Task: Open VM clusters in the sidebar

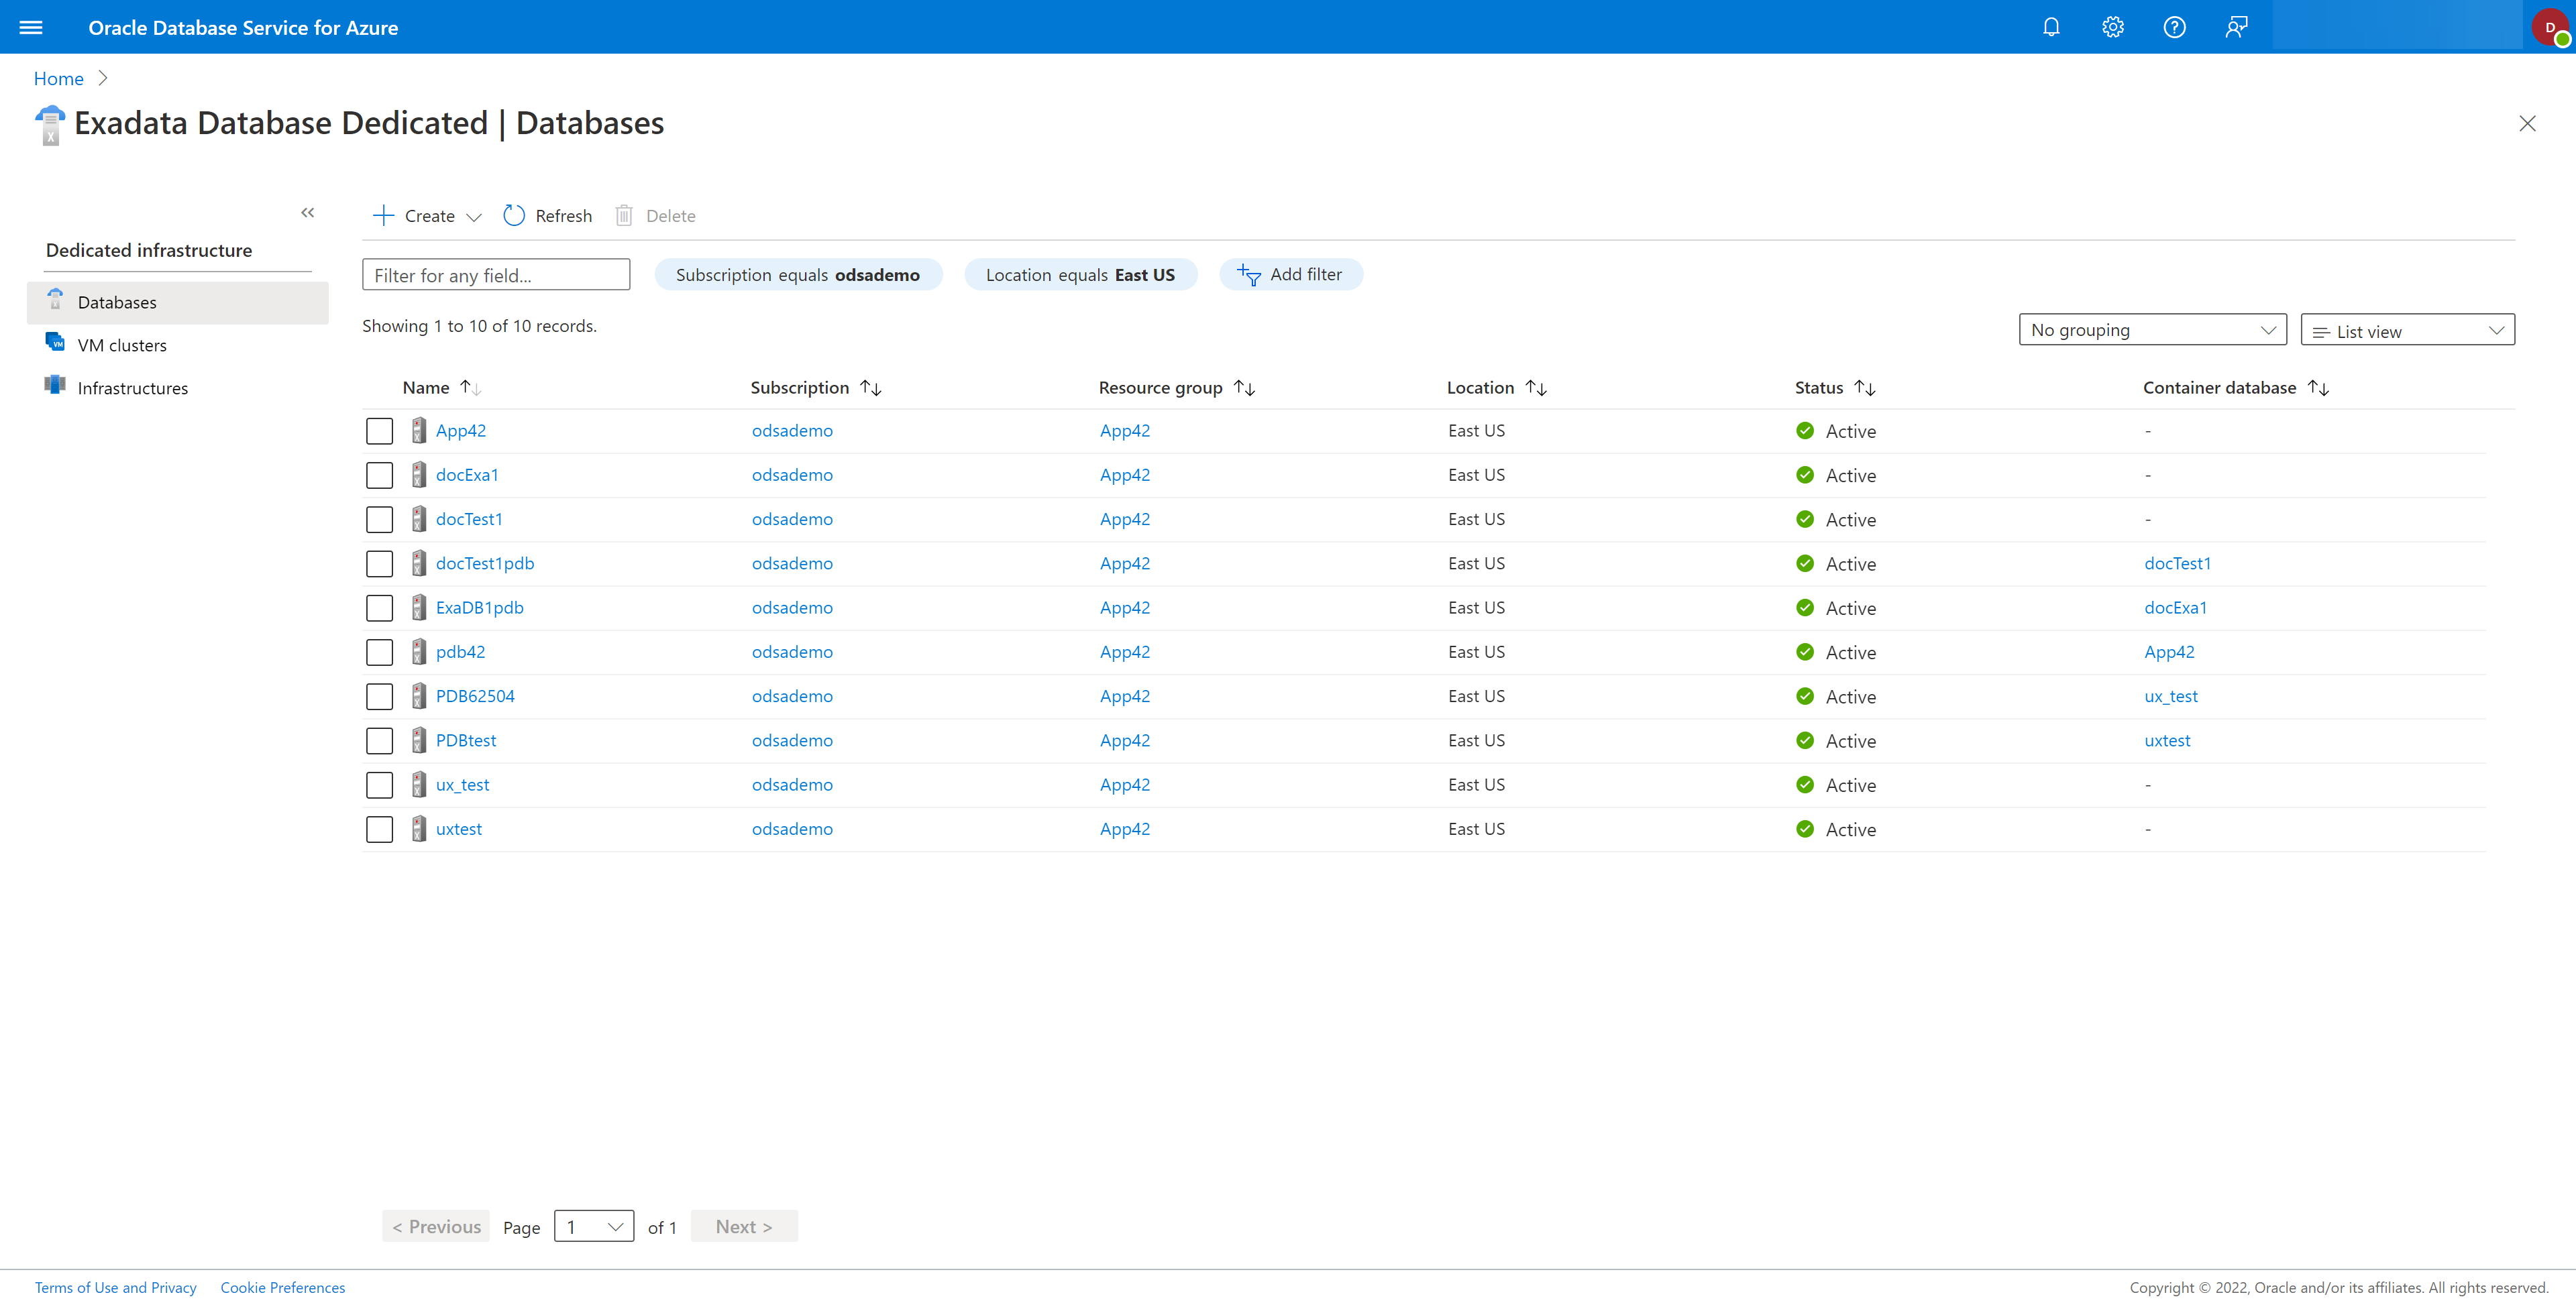Action: tap(178, 345)
